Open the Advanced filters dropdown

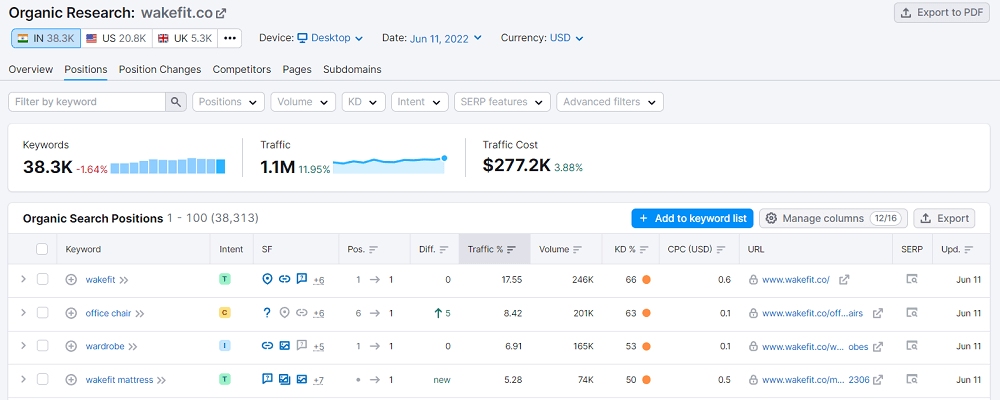coord(610,102)
